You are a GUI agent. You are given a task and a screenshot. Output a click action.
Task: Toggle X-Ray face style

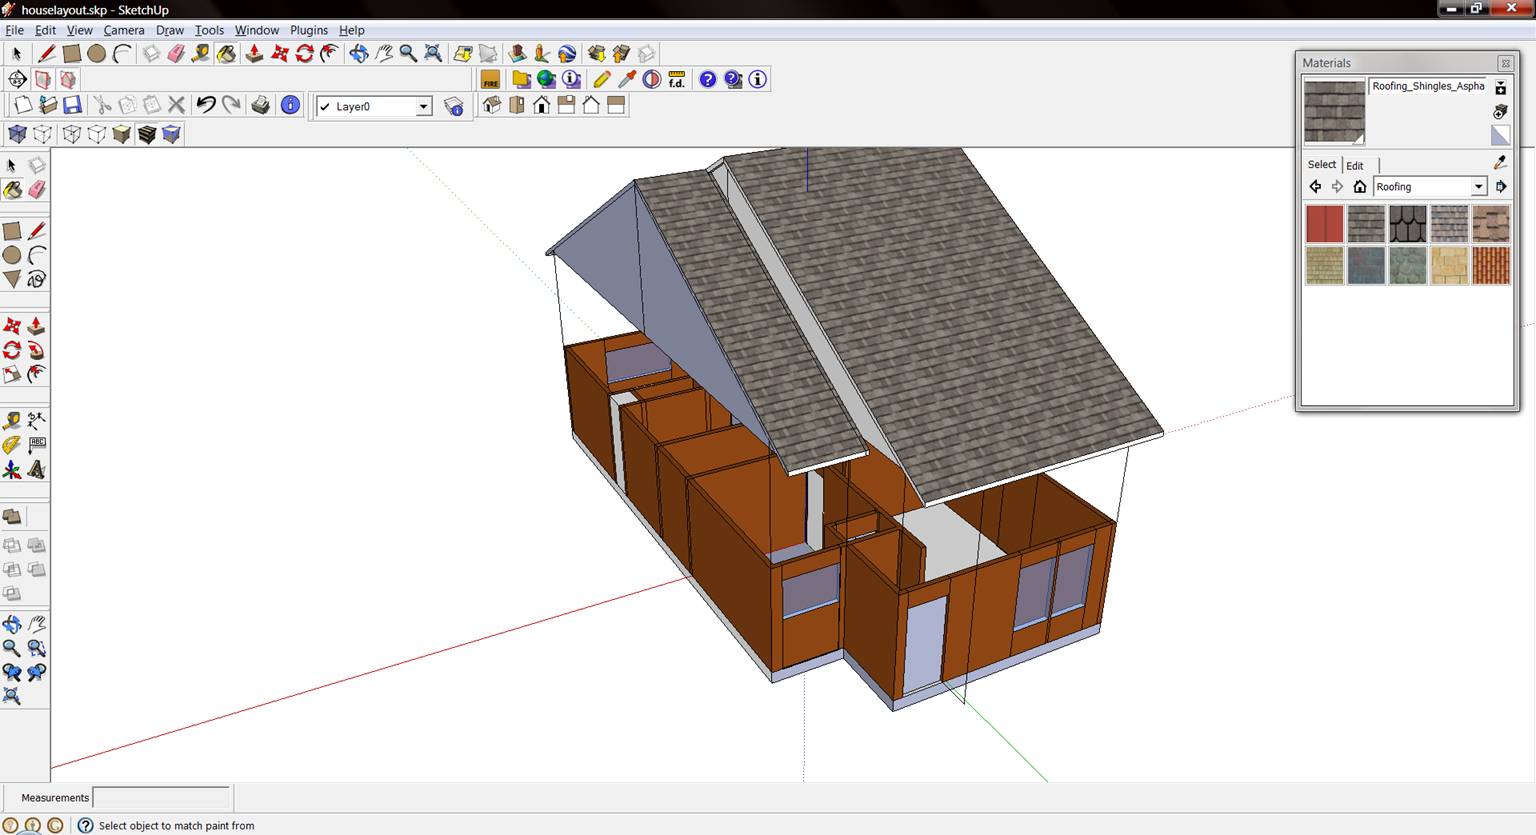[17, 134]
